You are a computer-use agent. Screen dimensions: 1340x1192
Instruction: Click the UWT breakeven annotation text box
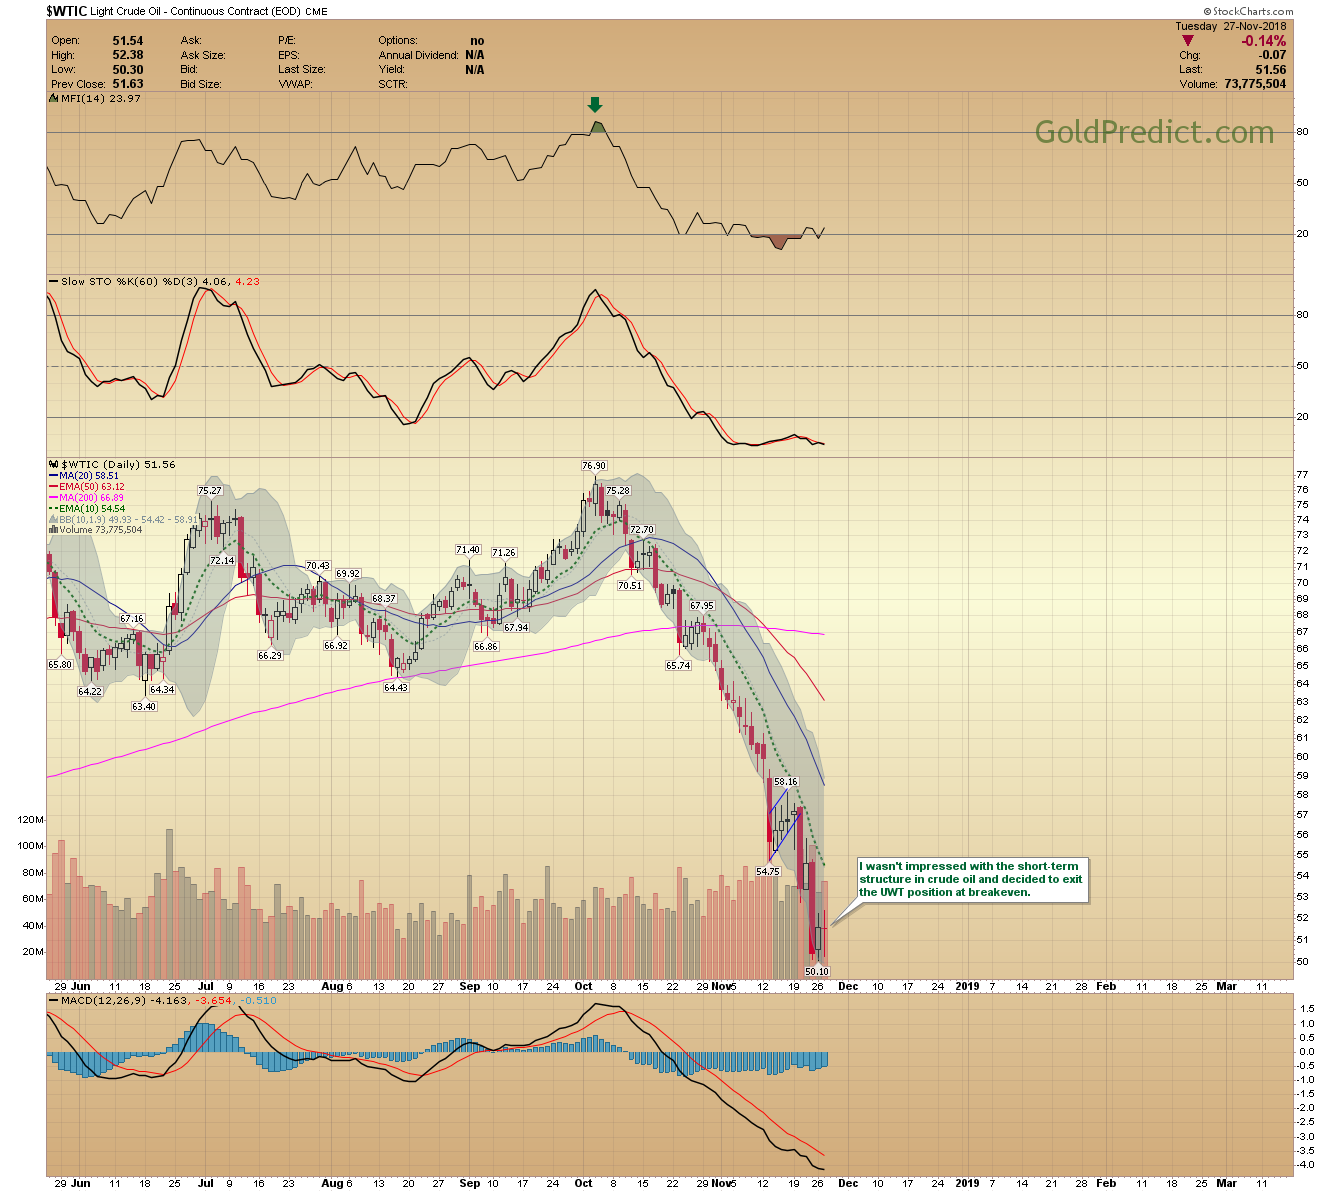click(972, 880)
